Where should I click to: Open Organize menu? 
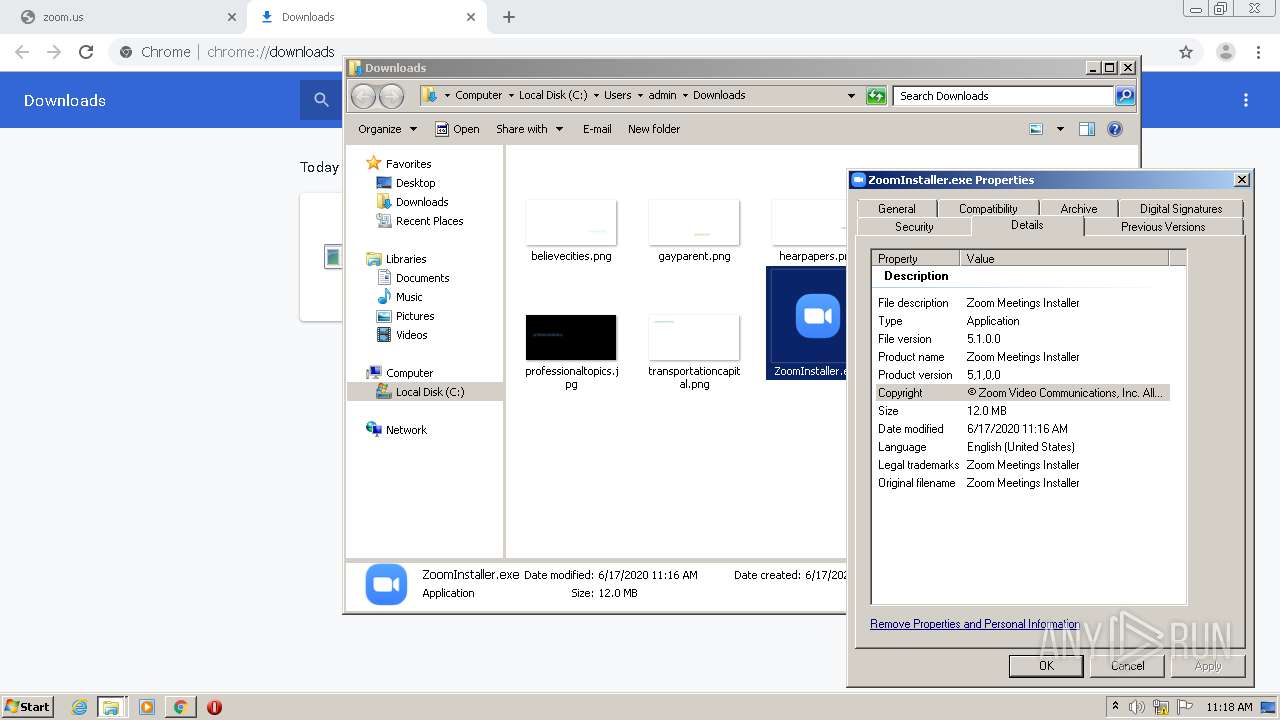click(x=387, y=129)
